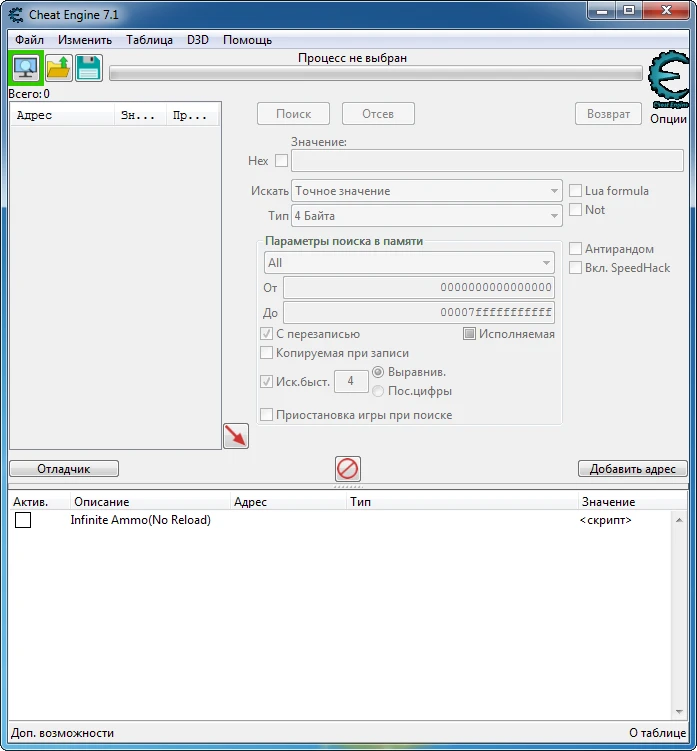The width and height of the screenshot is (697, 751).
Task: Open the D3D menu
Action: point(198,40)
